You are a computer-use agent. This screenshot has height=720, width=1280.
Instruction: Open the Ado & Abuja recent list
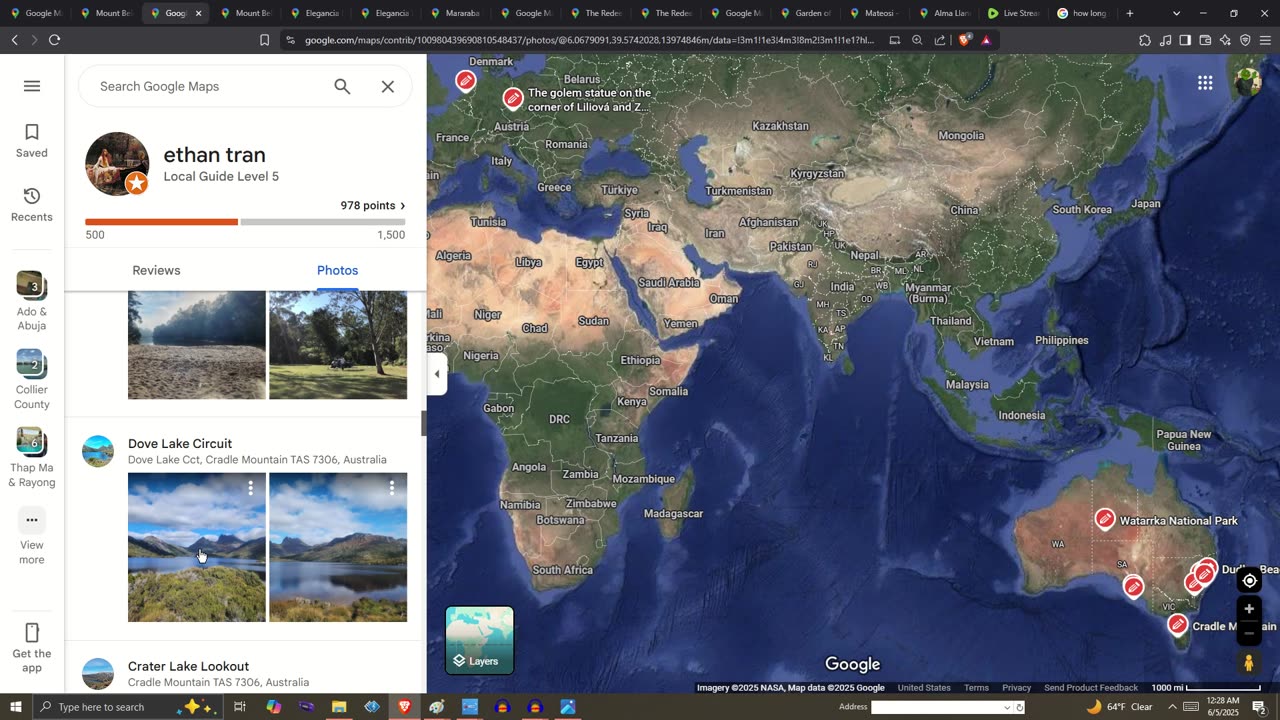point(32,301)
